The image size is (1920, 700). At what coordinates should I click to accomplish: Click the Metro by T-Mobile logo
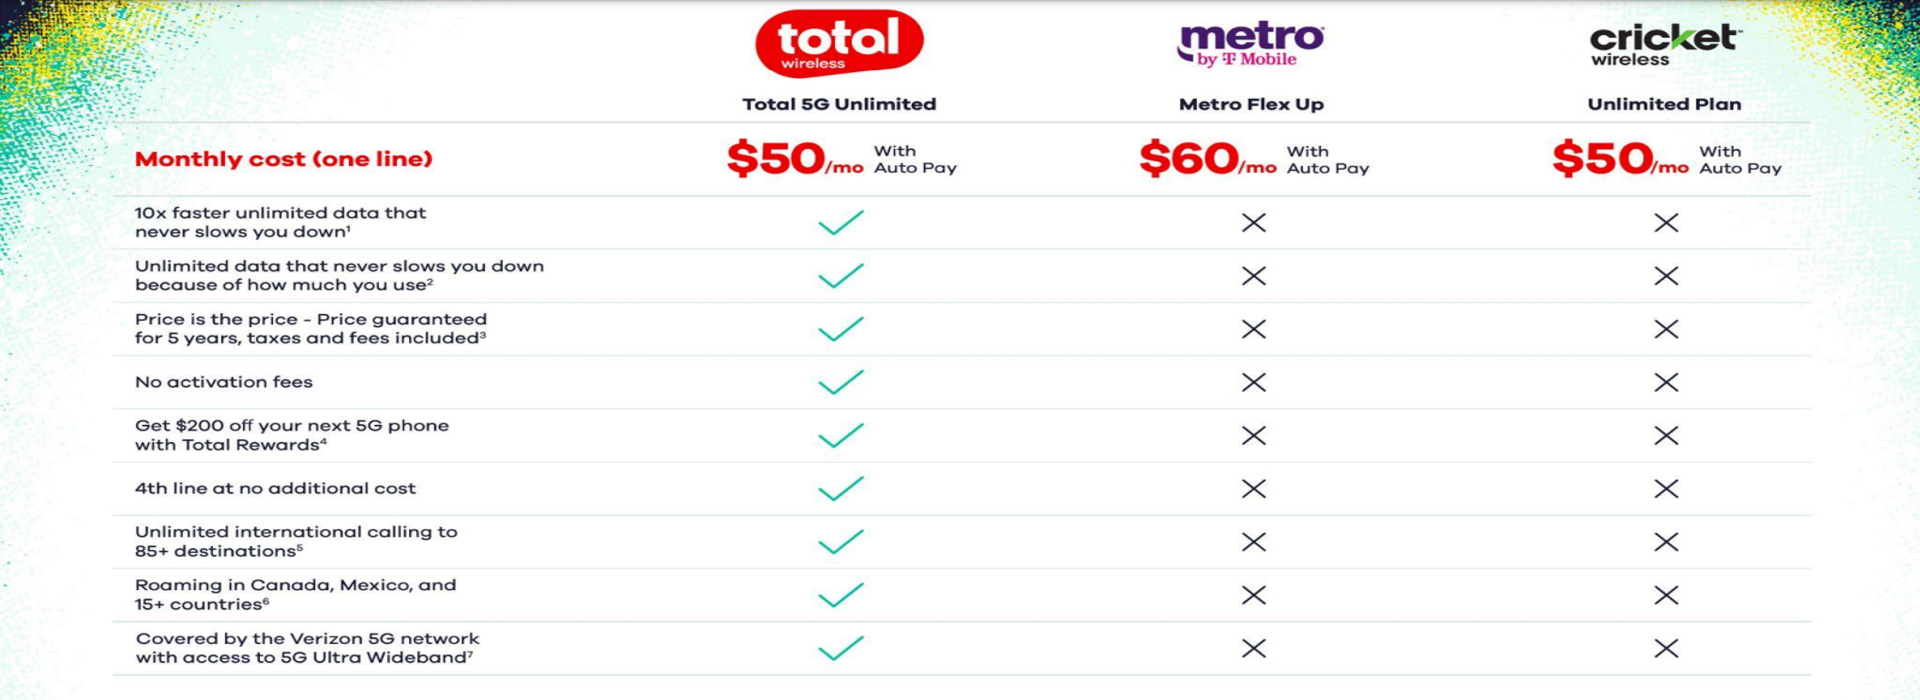click(x=1250, y=44)
